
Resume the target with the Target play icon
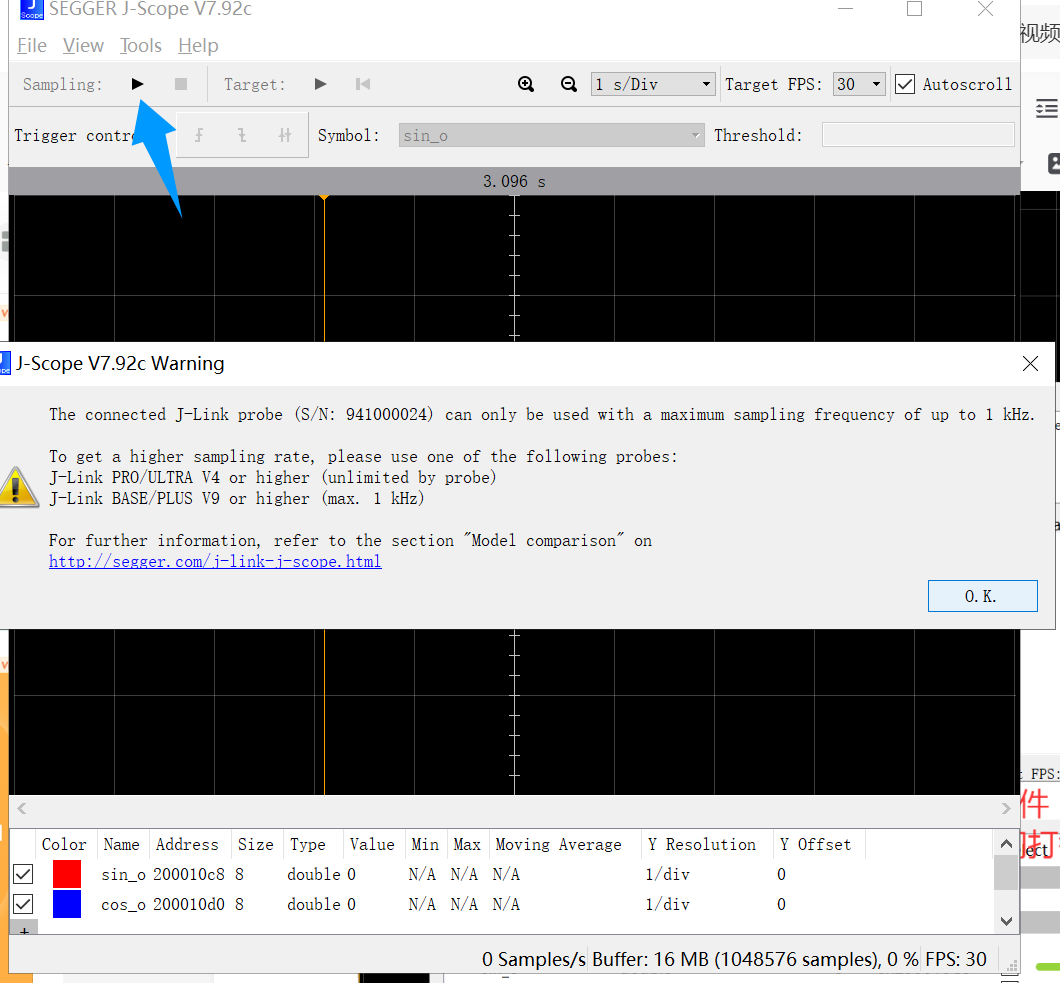320,84
